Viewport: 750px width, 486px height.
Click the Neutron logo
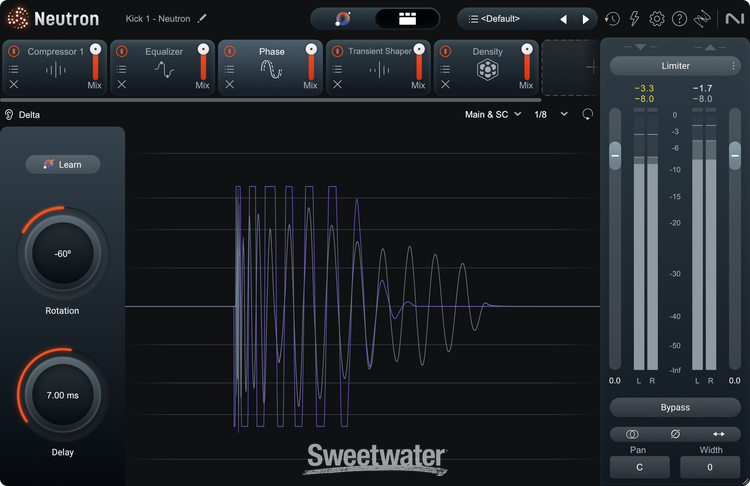53,19
